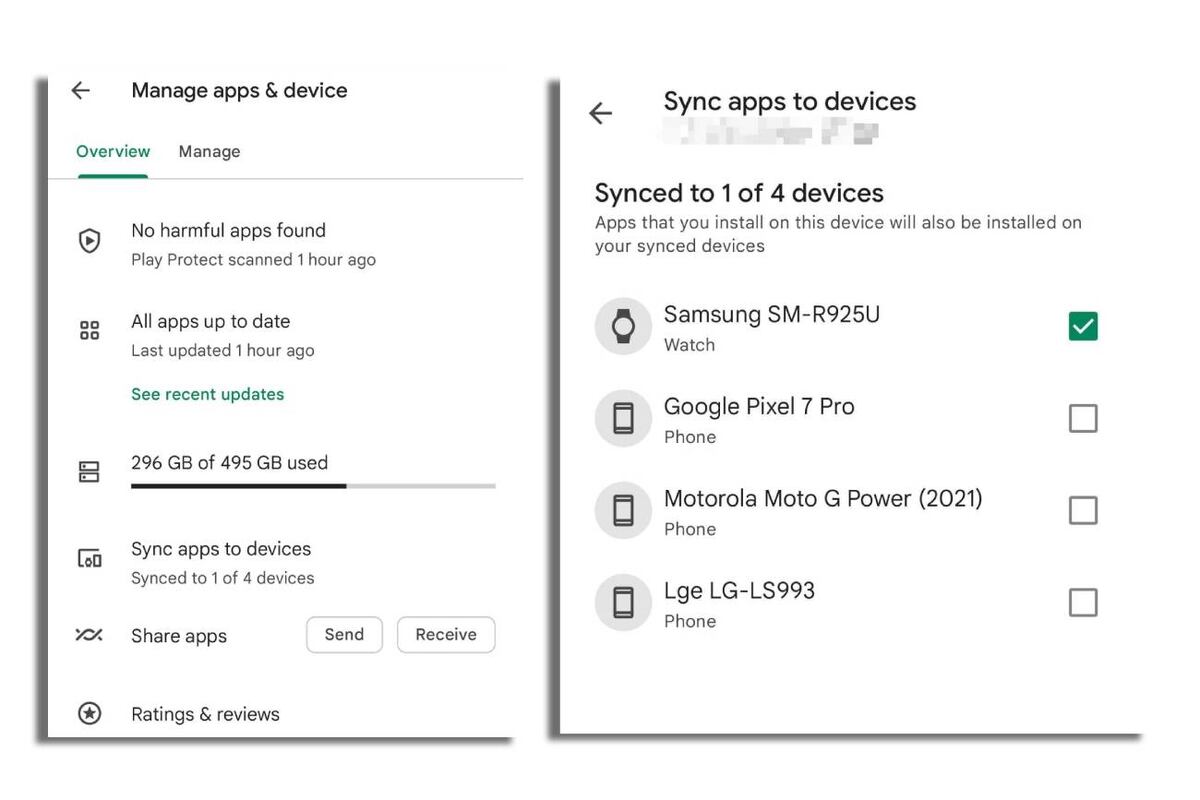1200x800 pixels.
Task: Tap Synced to 1 of 4 devices subtitle
Action: click(x=222, y=578)
